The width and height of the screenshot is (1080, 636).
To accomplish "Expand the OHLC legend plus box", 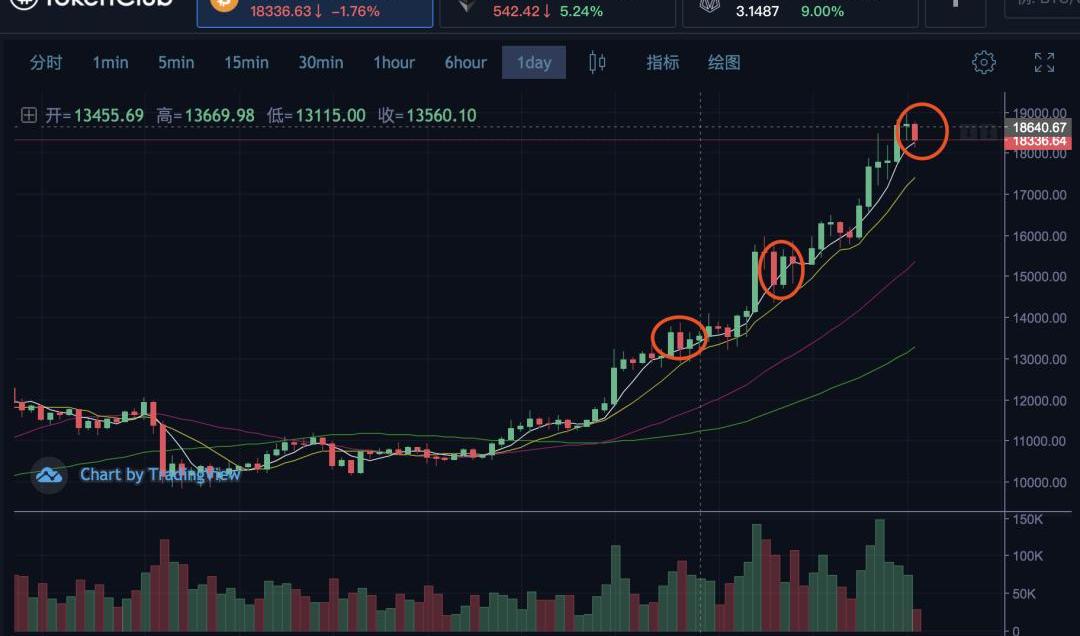I will [29, 116].
